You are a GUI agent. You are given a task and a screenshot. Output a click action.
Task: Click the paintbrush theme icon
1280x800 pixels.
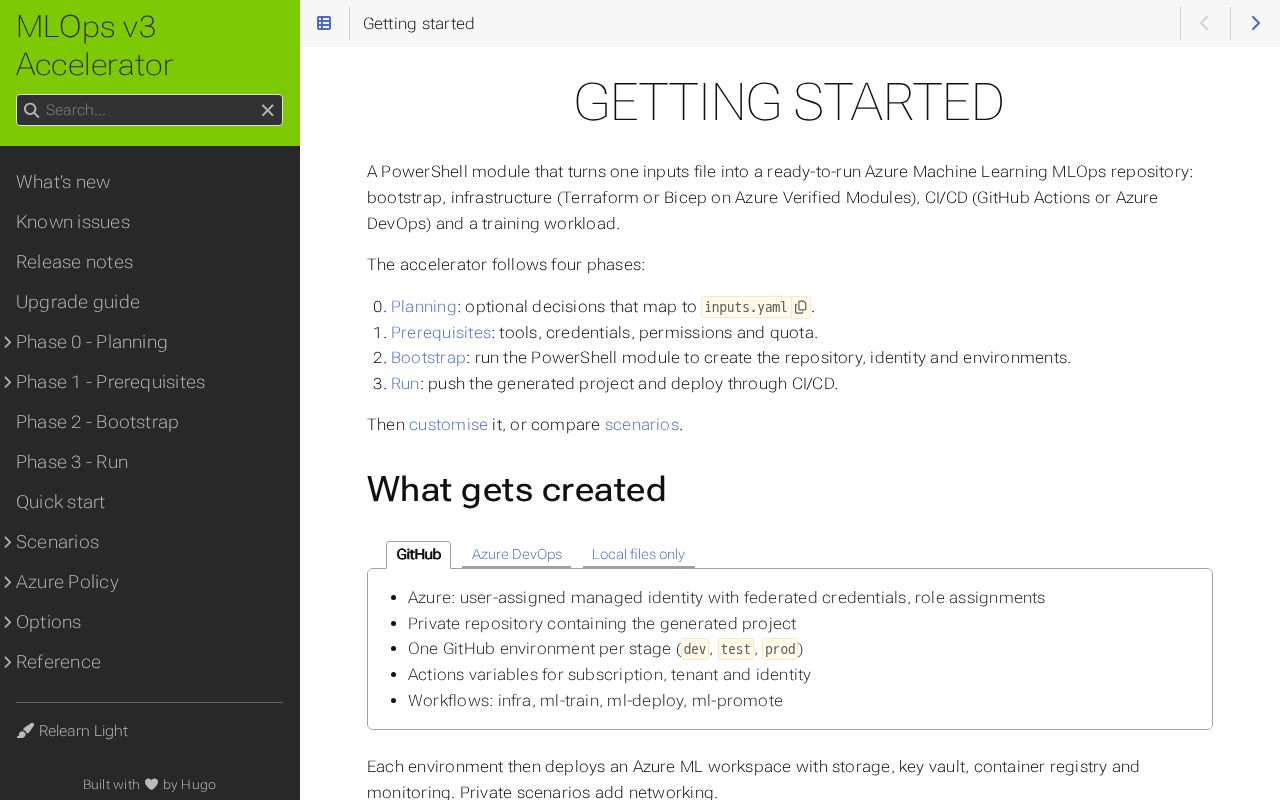[26, 731]
